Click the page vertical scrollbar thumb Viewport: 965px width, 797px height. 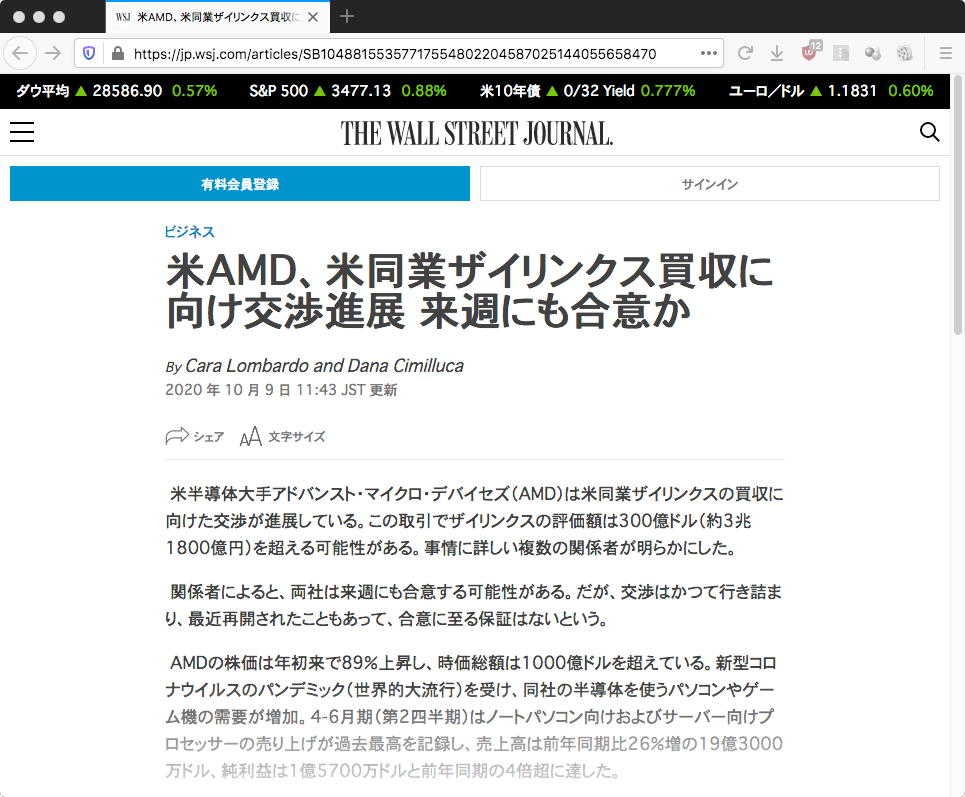pos(957,206)
